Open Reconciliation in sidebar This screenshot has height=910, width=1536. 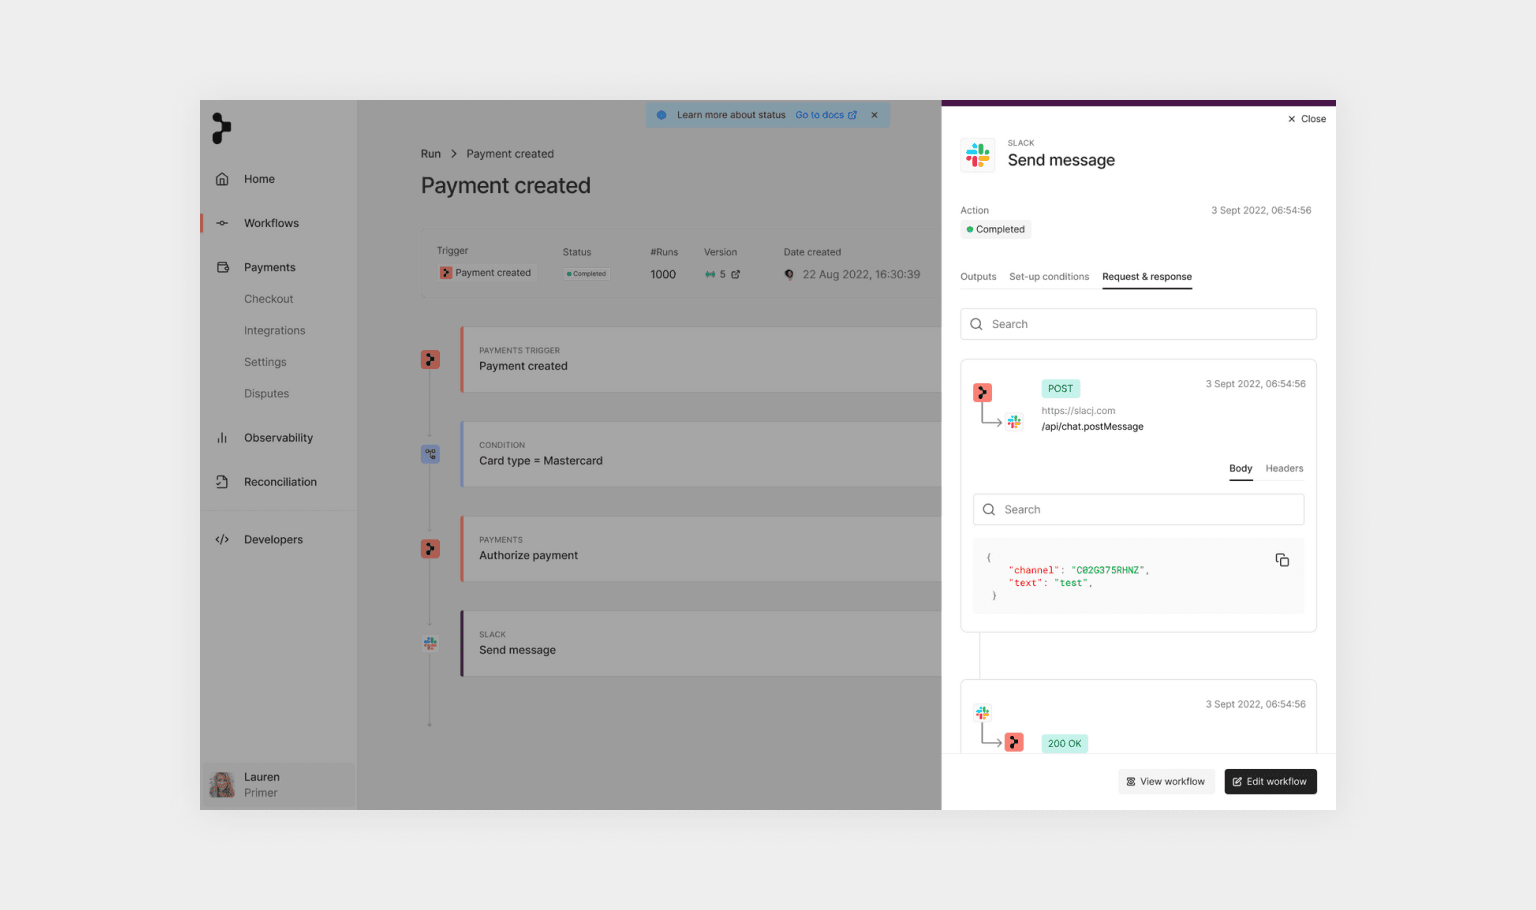278,482
